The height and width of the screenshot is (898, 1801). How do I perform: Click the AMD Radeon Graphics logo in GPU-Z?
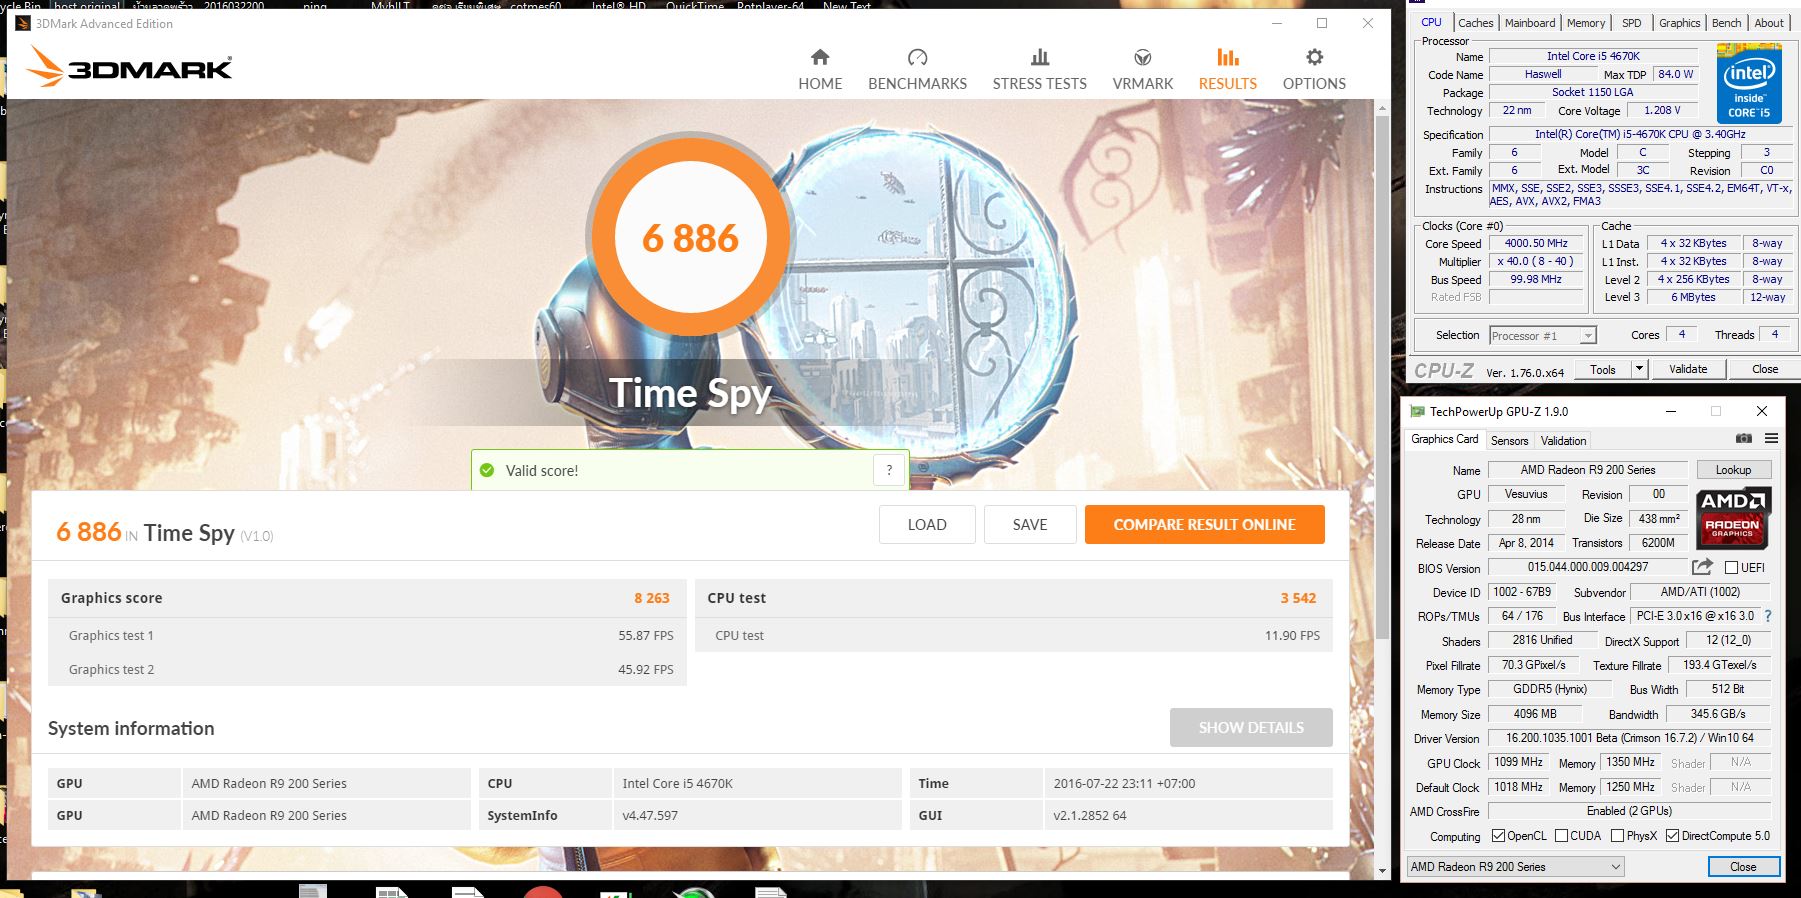click(x=1732, y=517)
